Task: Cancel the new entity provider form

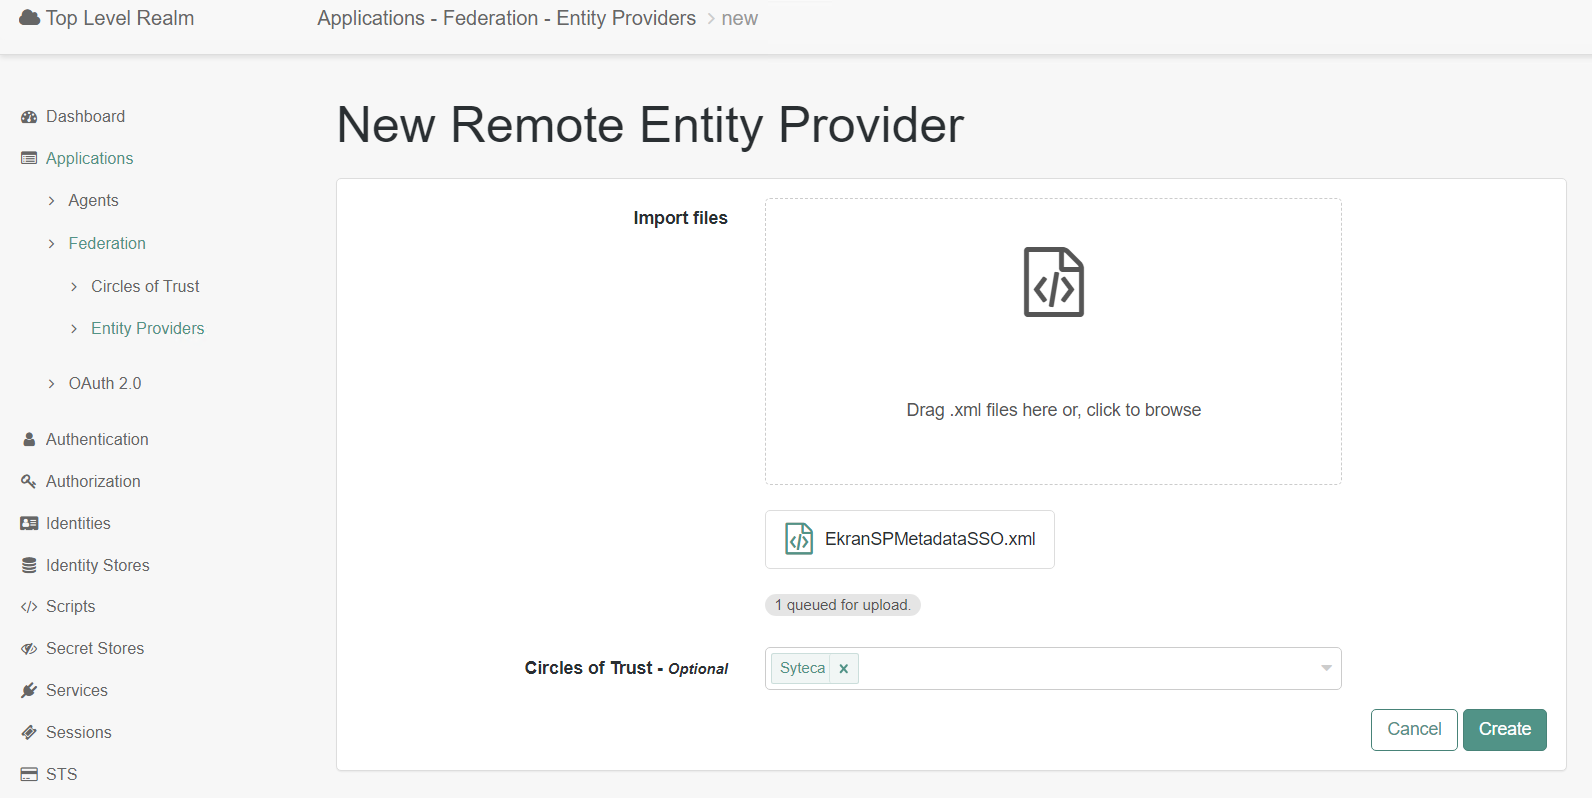Action: tap(1413, 729)
